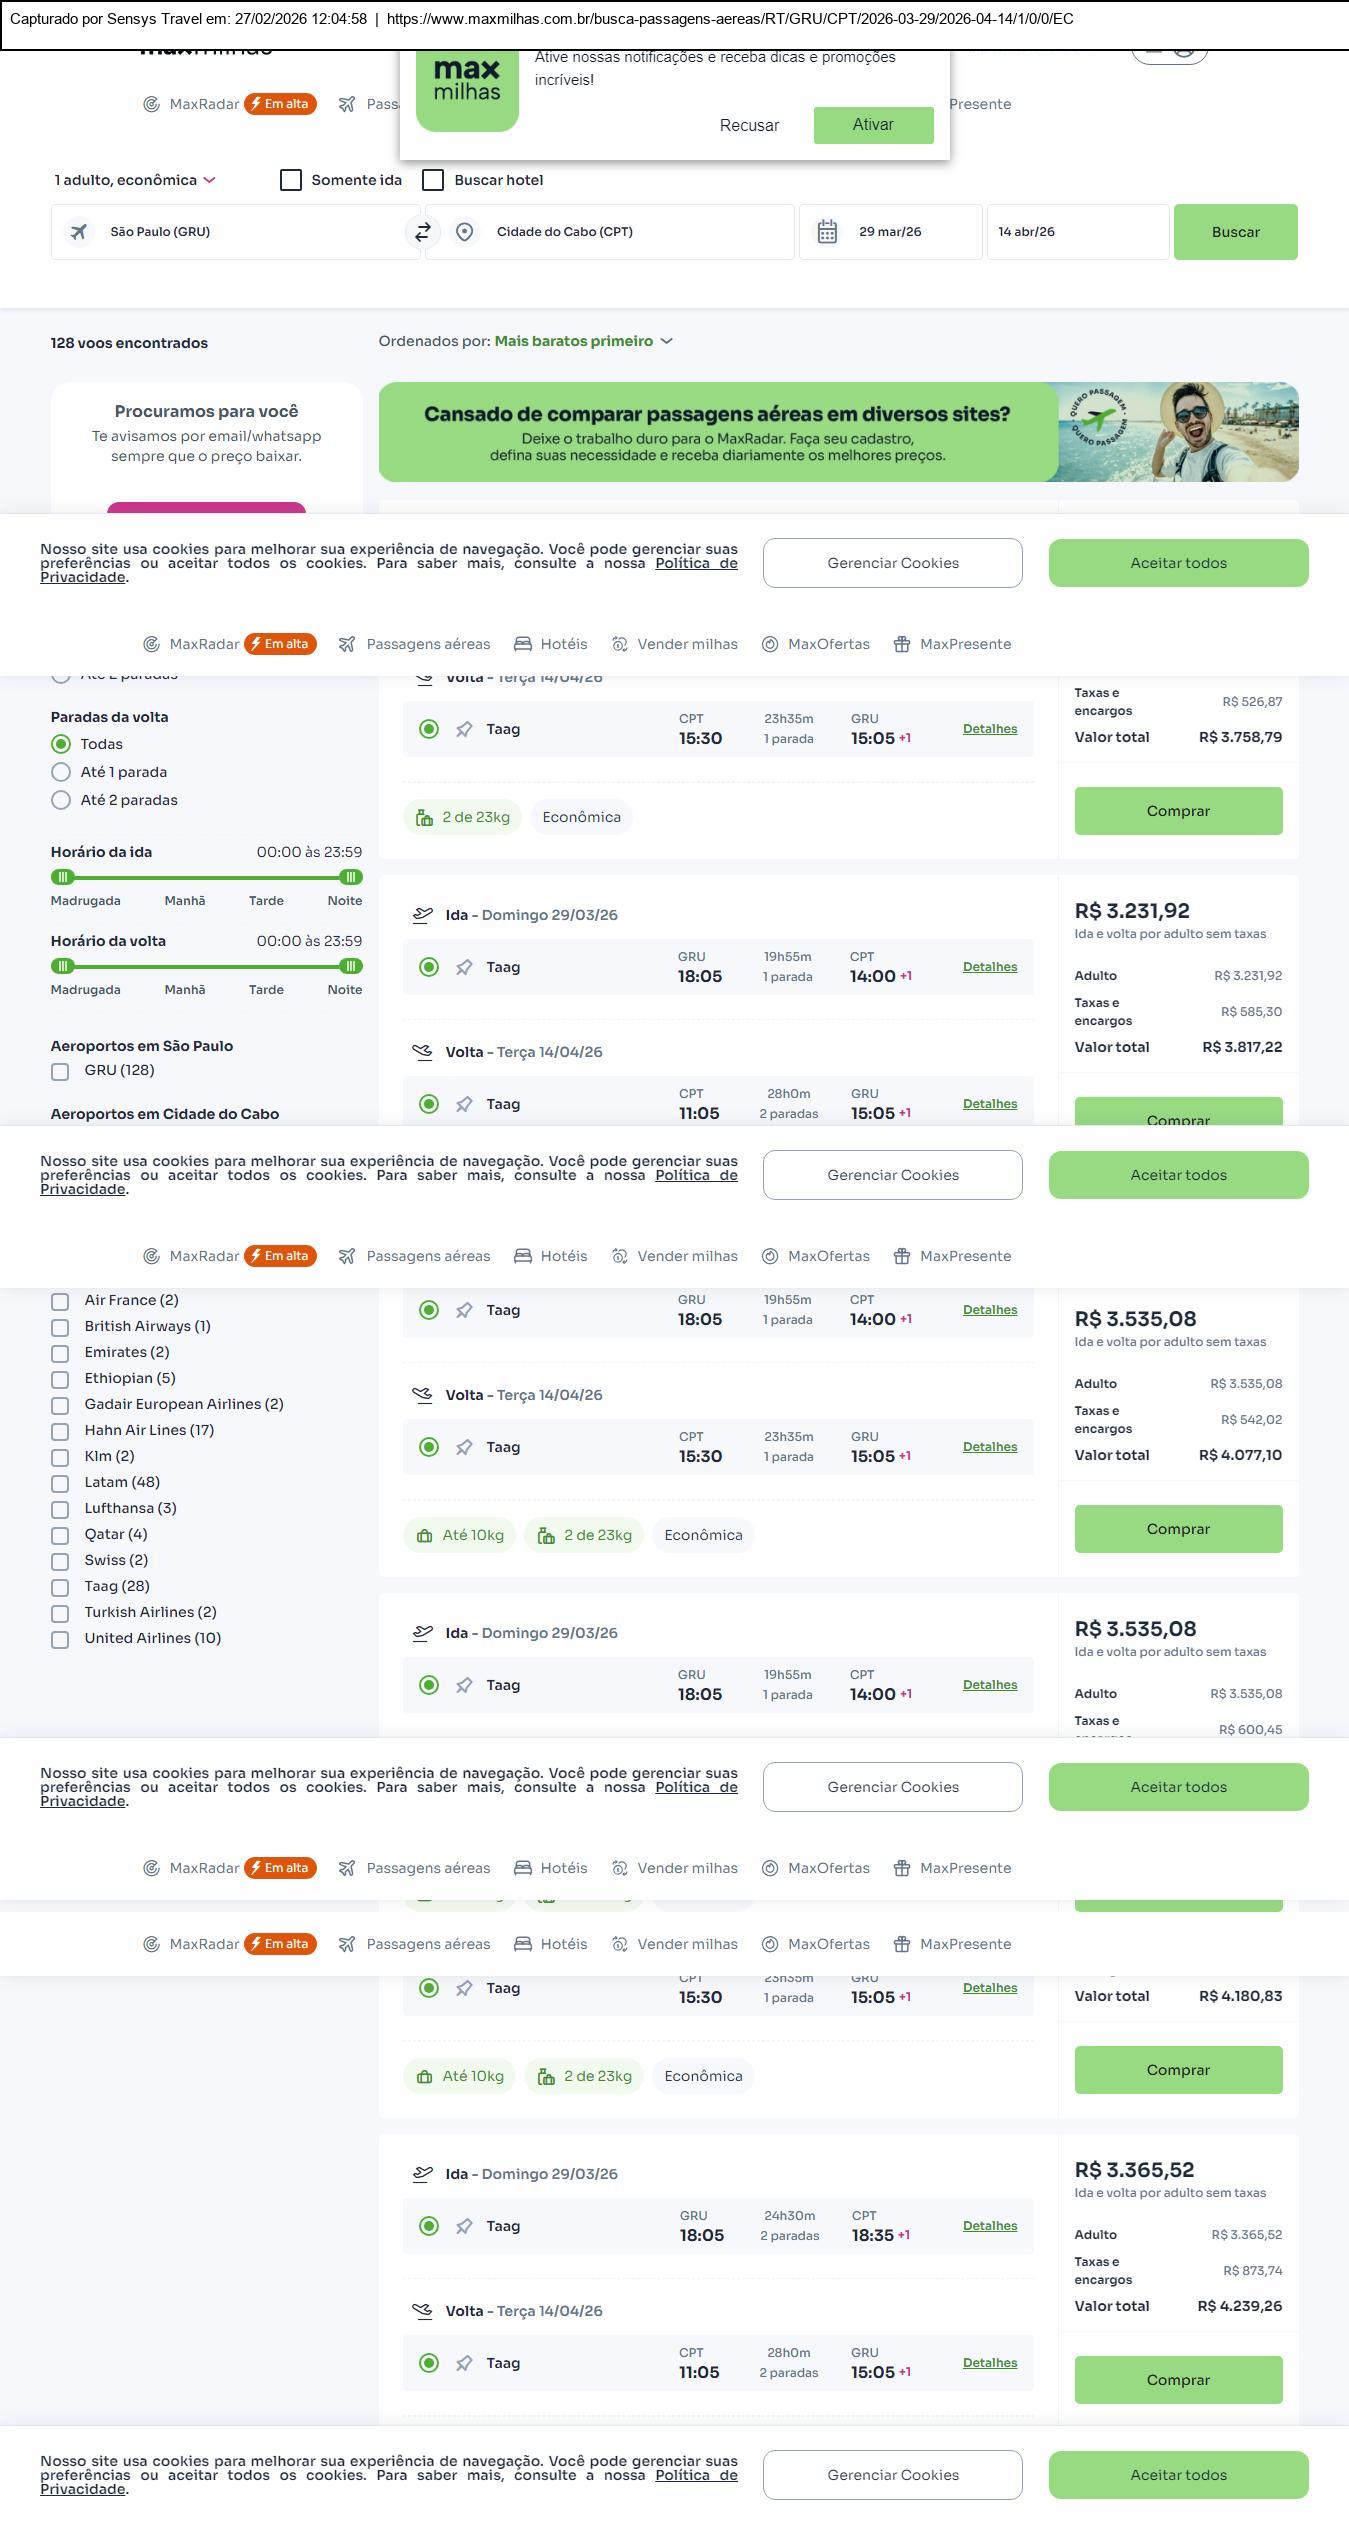Click the departing plane icon beside Ida – Domingo 29/03/26
The width and height of the screenshot is (1349, 2524).
[423, 915]
